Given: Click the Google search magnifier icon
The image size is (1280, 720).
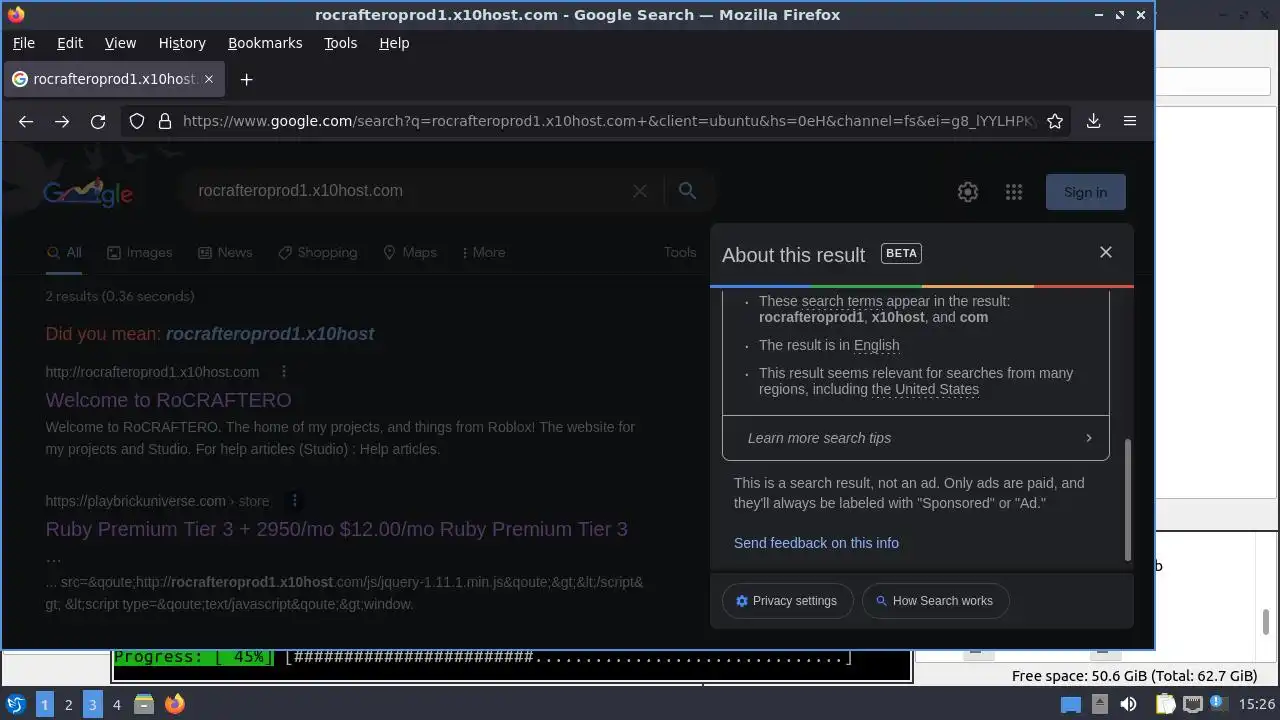Looking at the screenshot, I should tap(687, 191).
